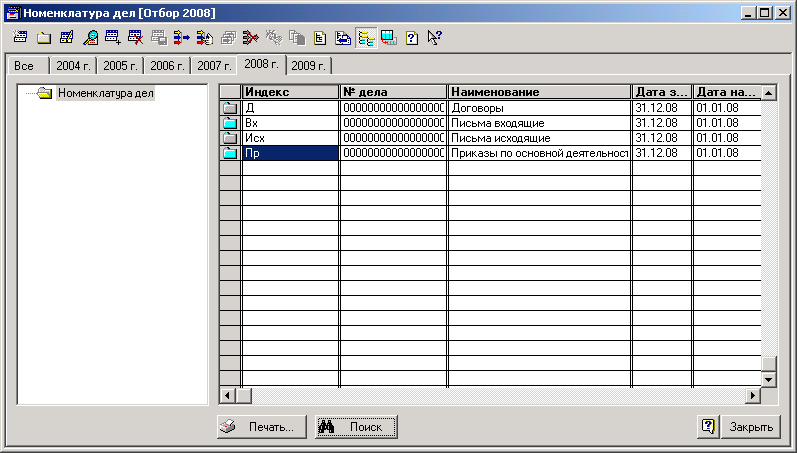797x453 pixels.
Task: Click 01.01.08 date in the Пр row
Action: point(727,153)
